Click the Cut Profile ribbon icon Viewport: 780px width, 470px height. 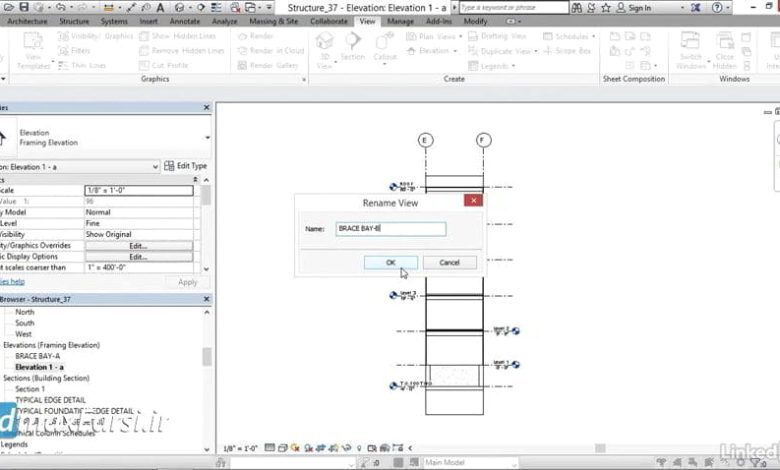(x=144, y=65)
